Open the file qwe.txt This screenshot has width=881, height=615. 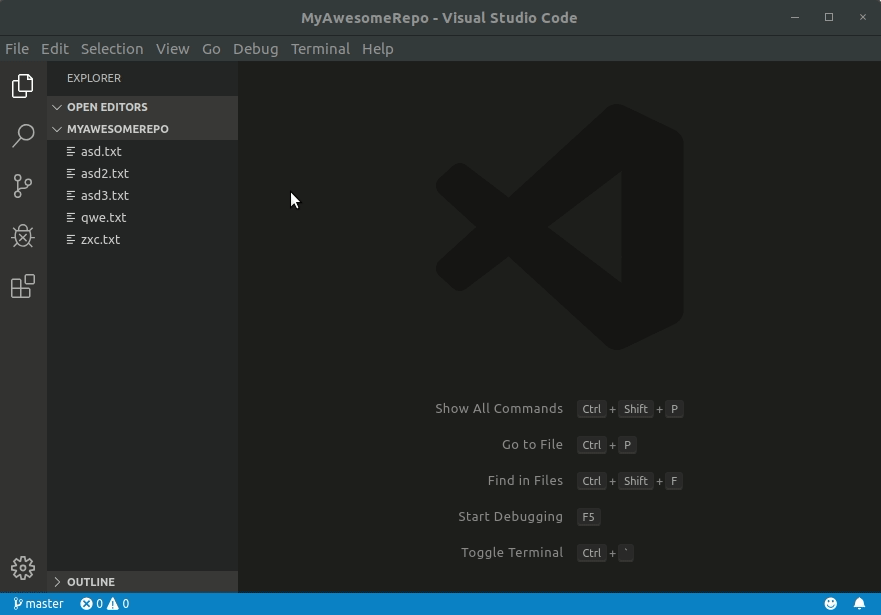coord(103,217)
